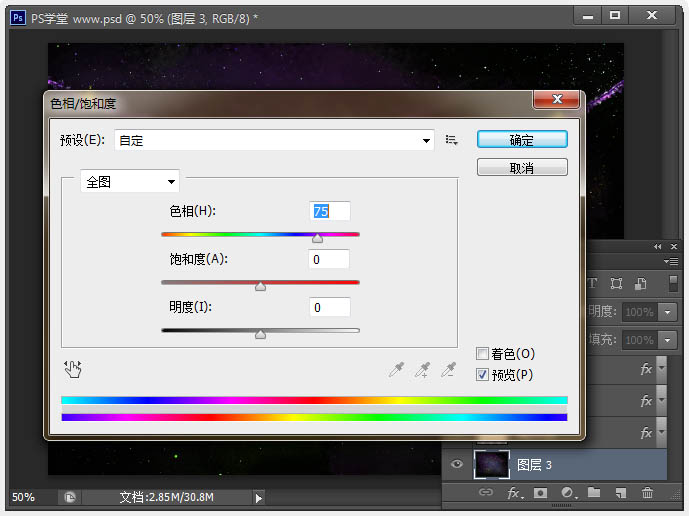Open the 全图 channel range dropdown

[x=130, y=182]
